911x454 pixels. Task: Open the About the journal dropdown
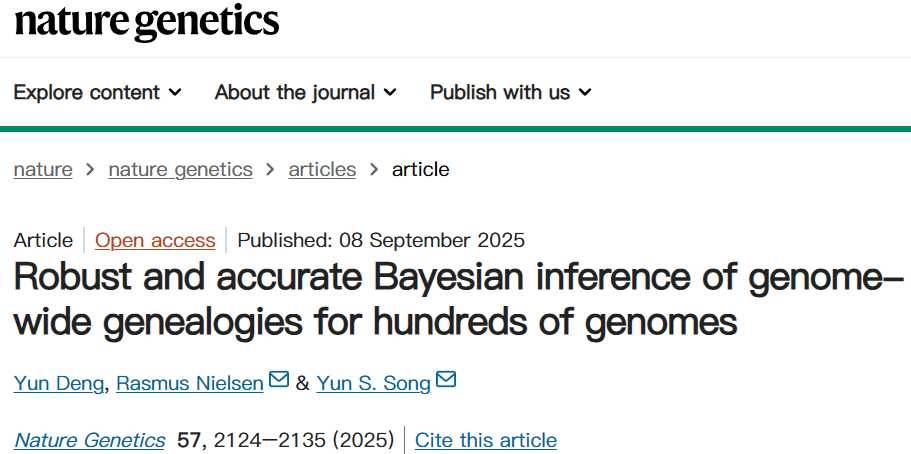305,92
